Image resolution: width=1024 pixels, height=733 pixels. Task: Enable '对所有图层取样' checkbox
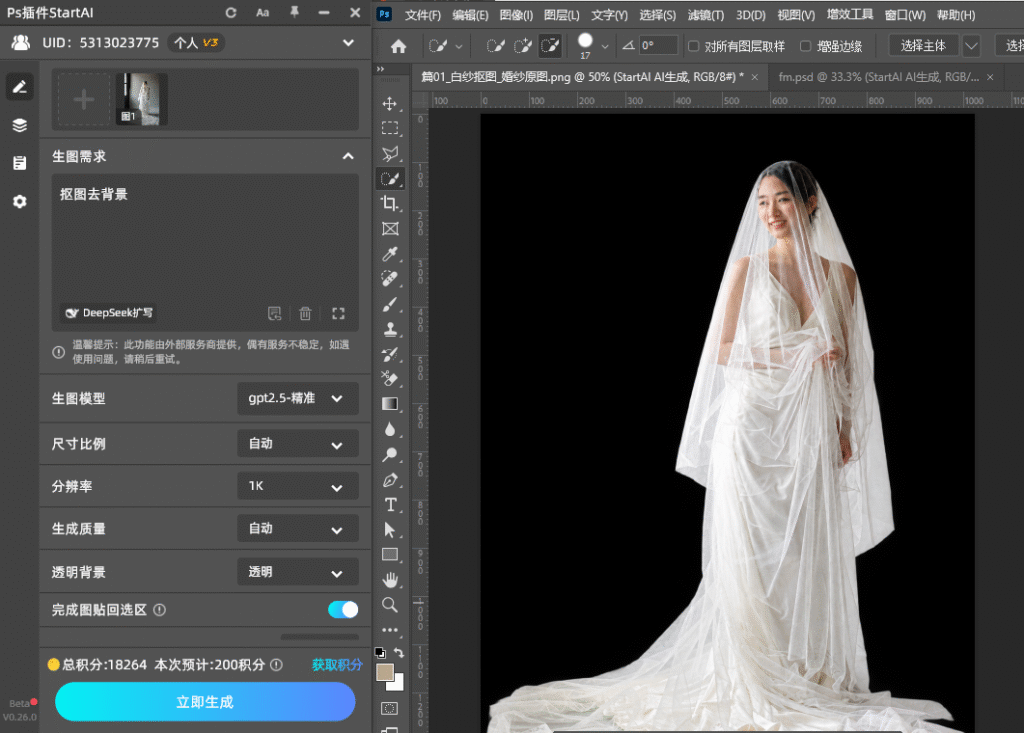(x=694, y=46)
